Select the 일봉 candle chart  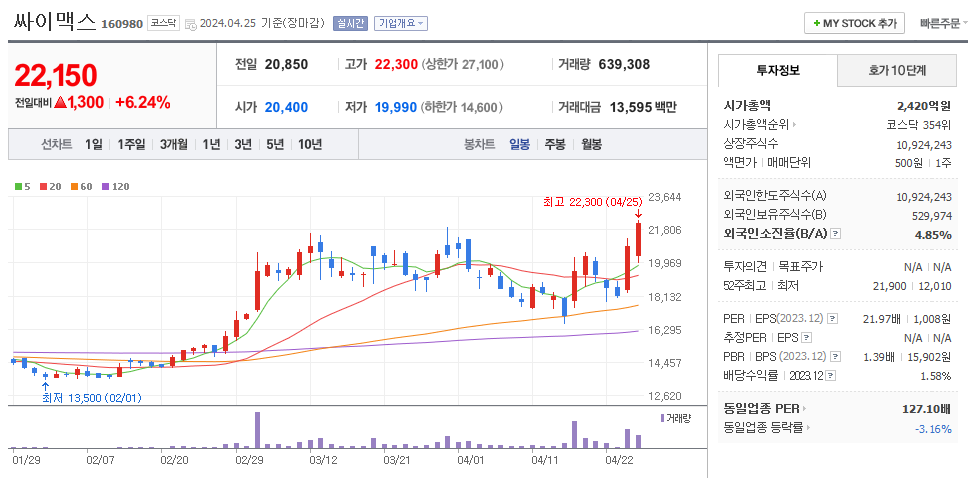click(519, 145)
